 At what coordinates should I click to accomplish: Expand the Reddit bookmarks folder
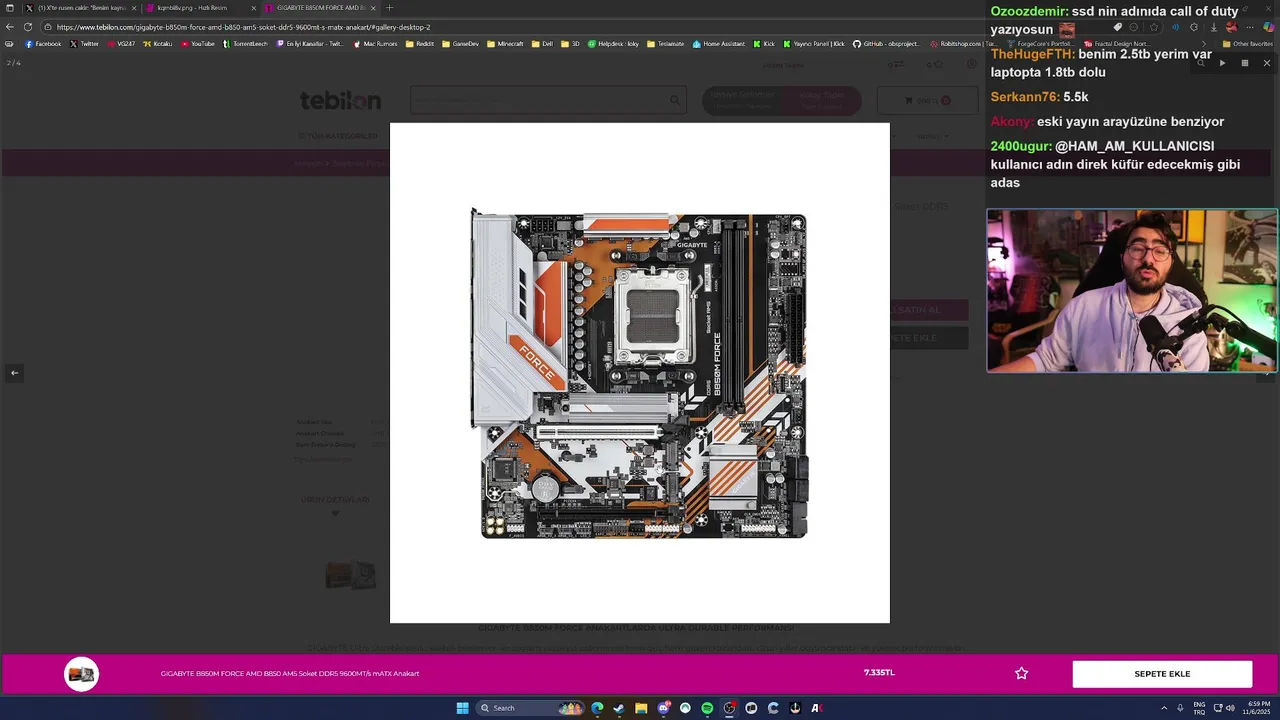click(x=420, y=44)
